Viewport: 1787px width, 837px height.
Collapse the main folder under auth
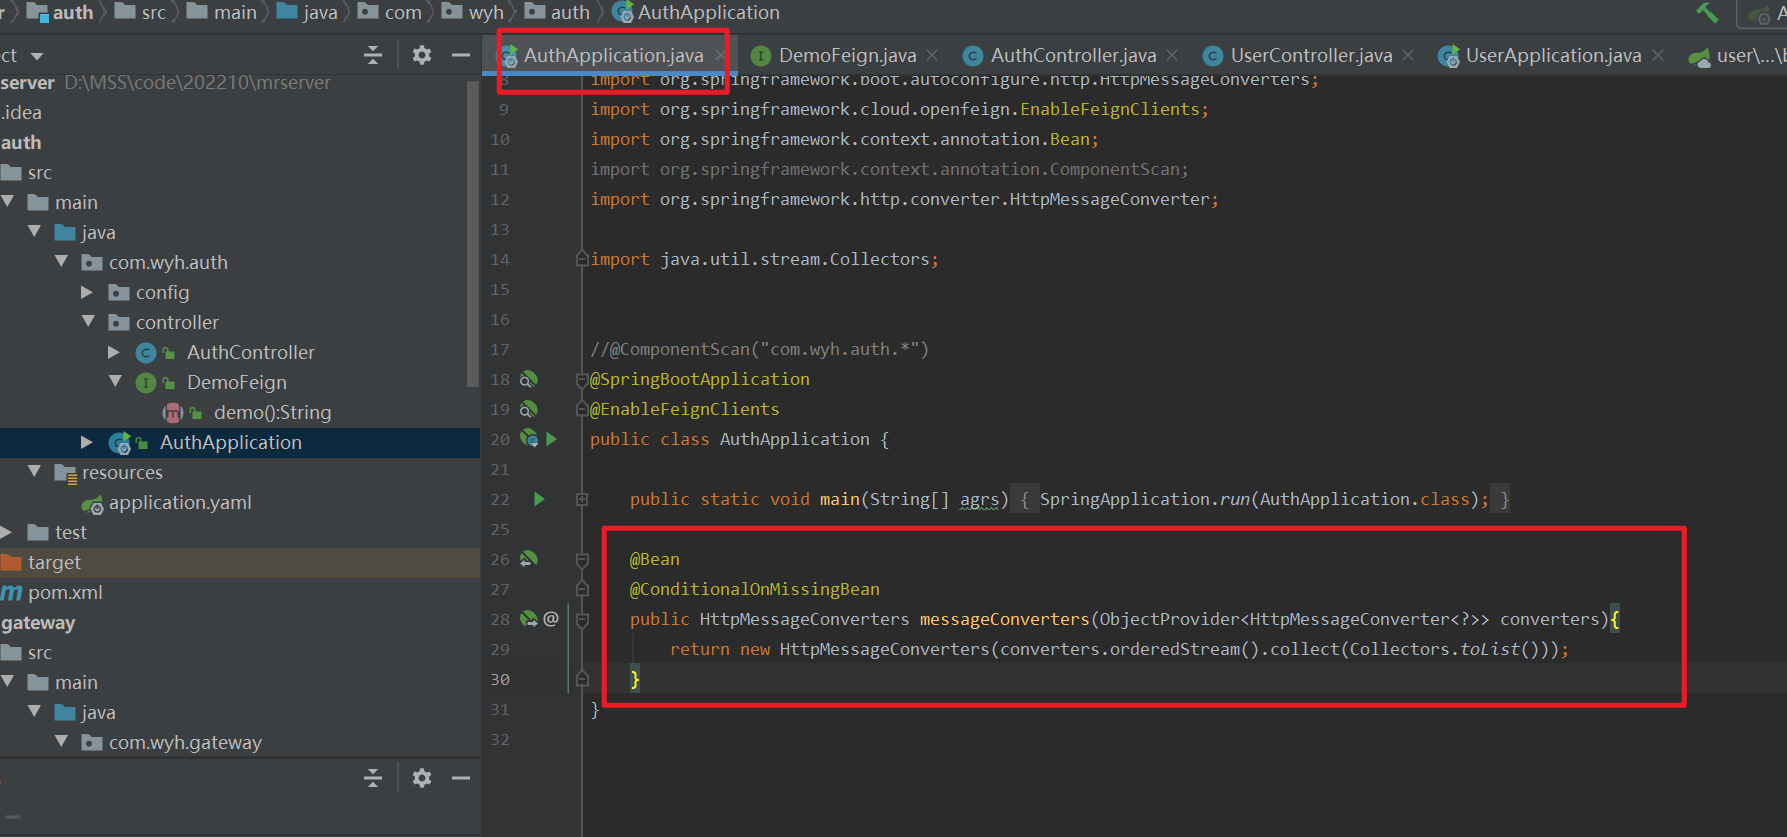[x=8, y=202]
